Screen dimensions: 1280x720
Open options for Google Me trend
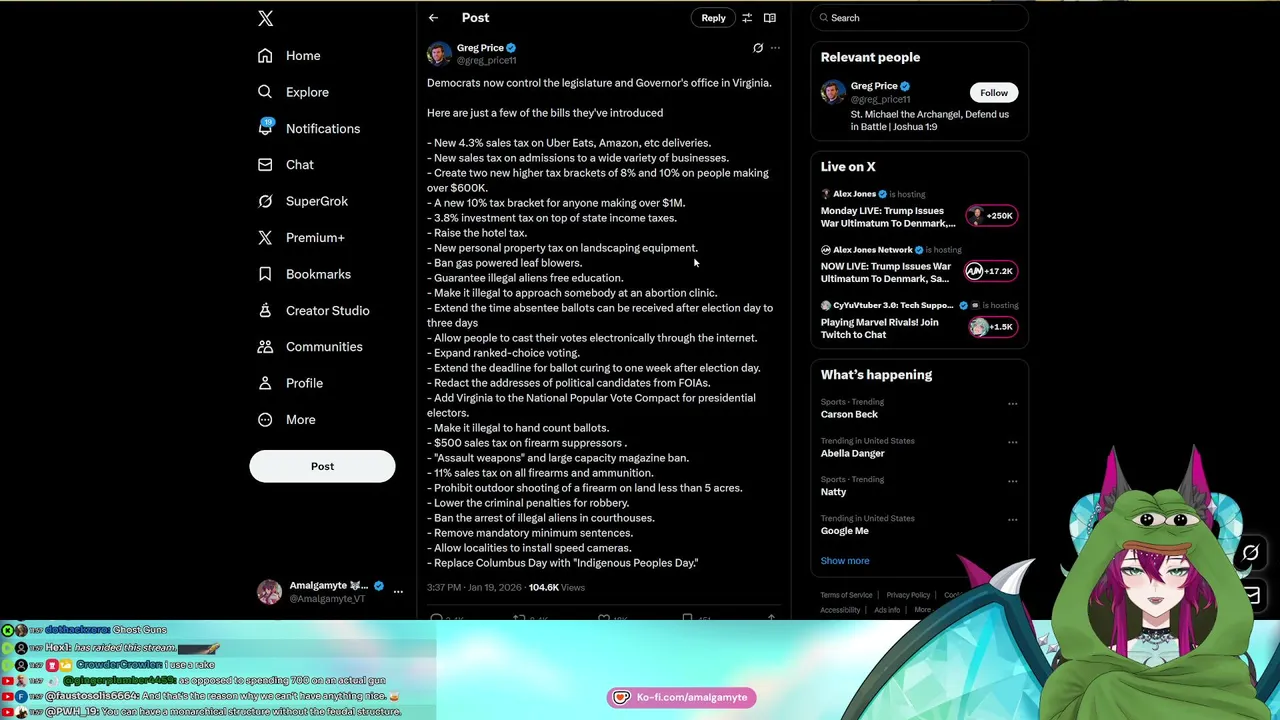coord(1013,520)
